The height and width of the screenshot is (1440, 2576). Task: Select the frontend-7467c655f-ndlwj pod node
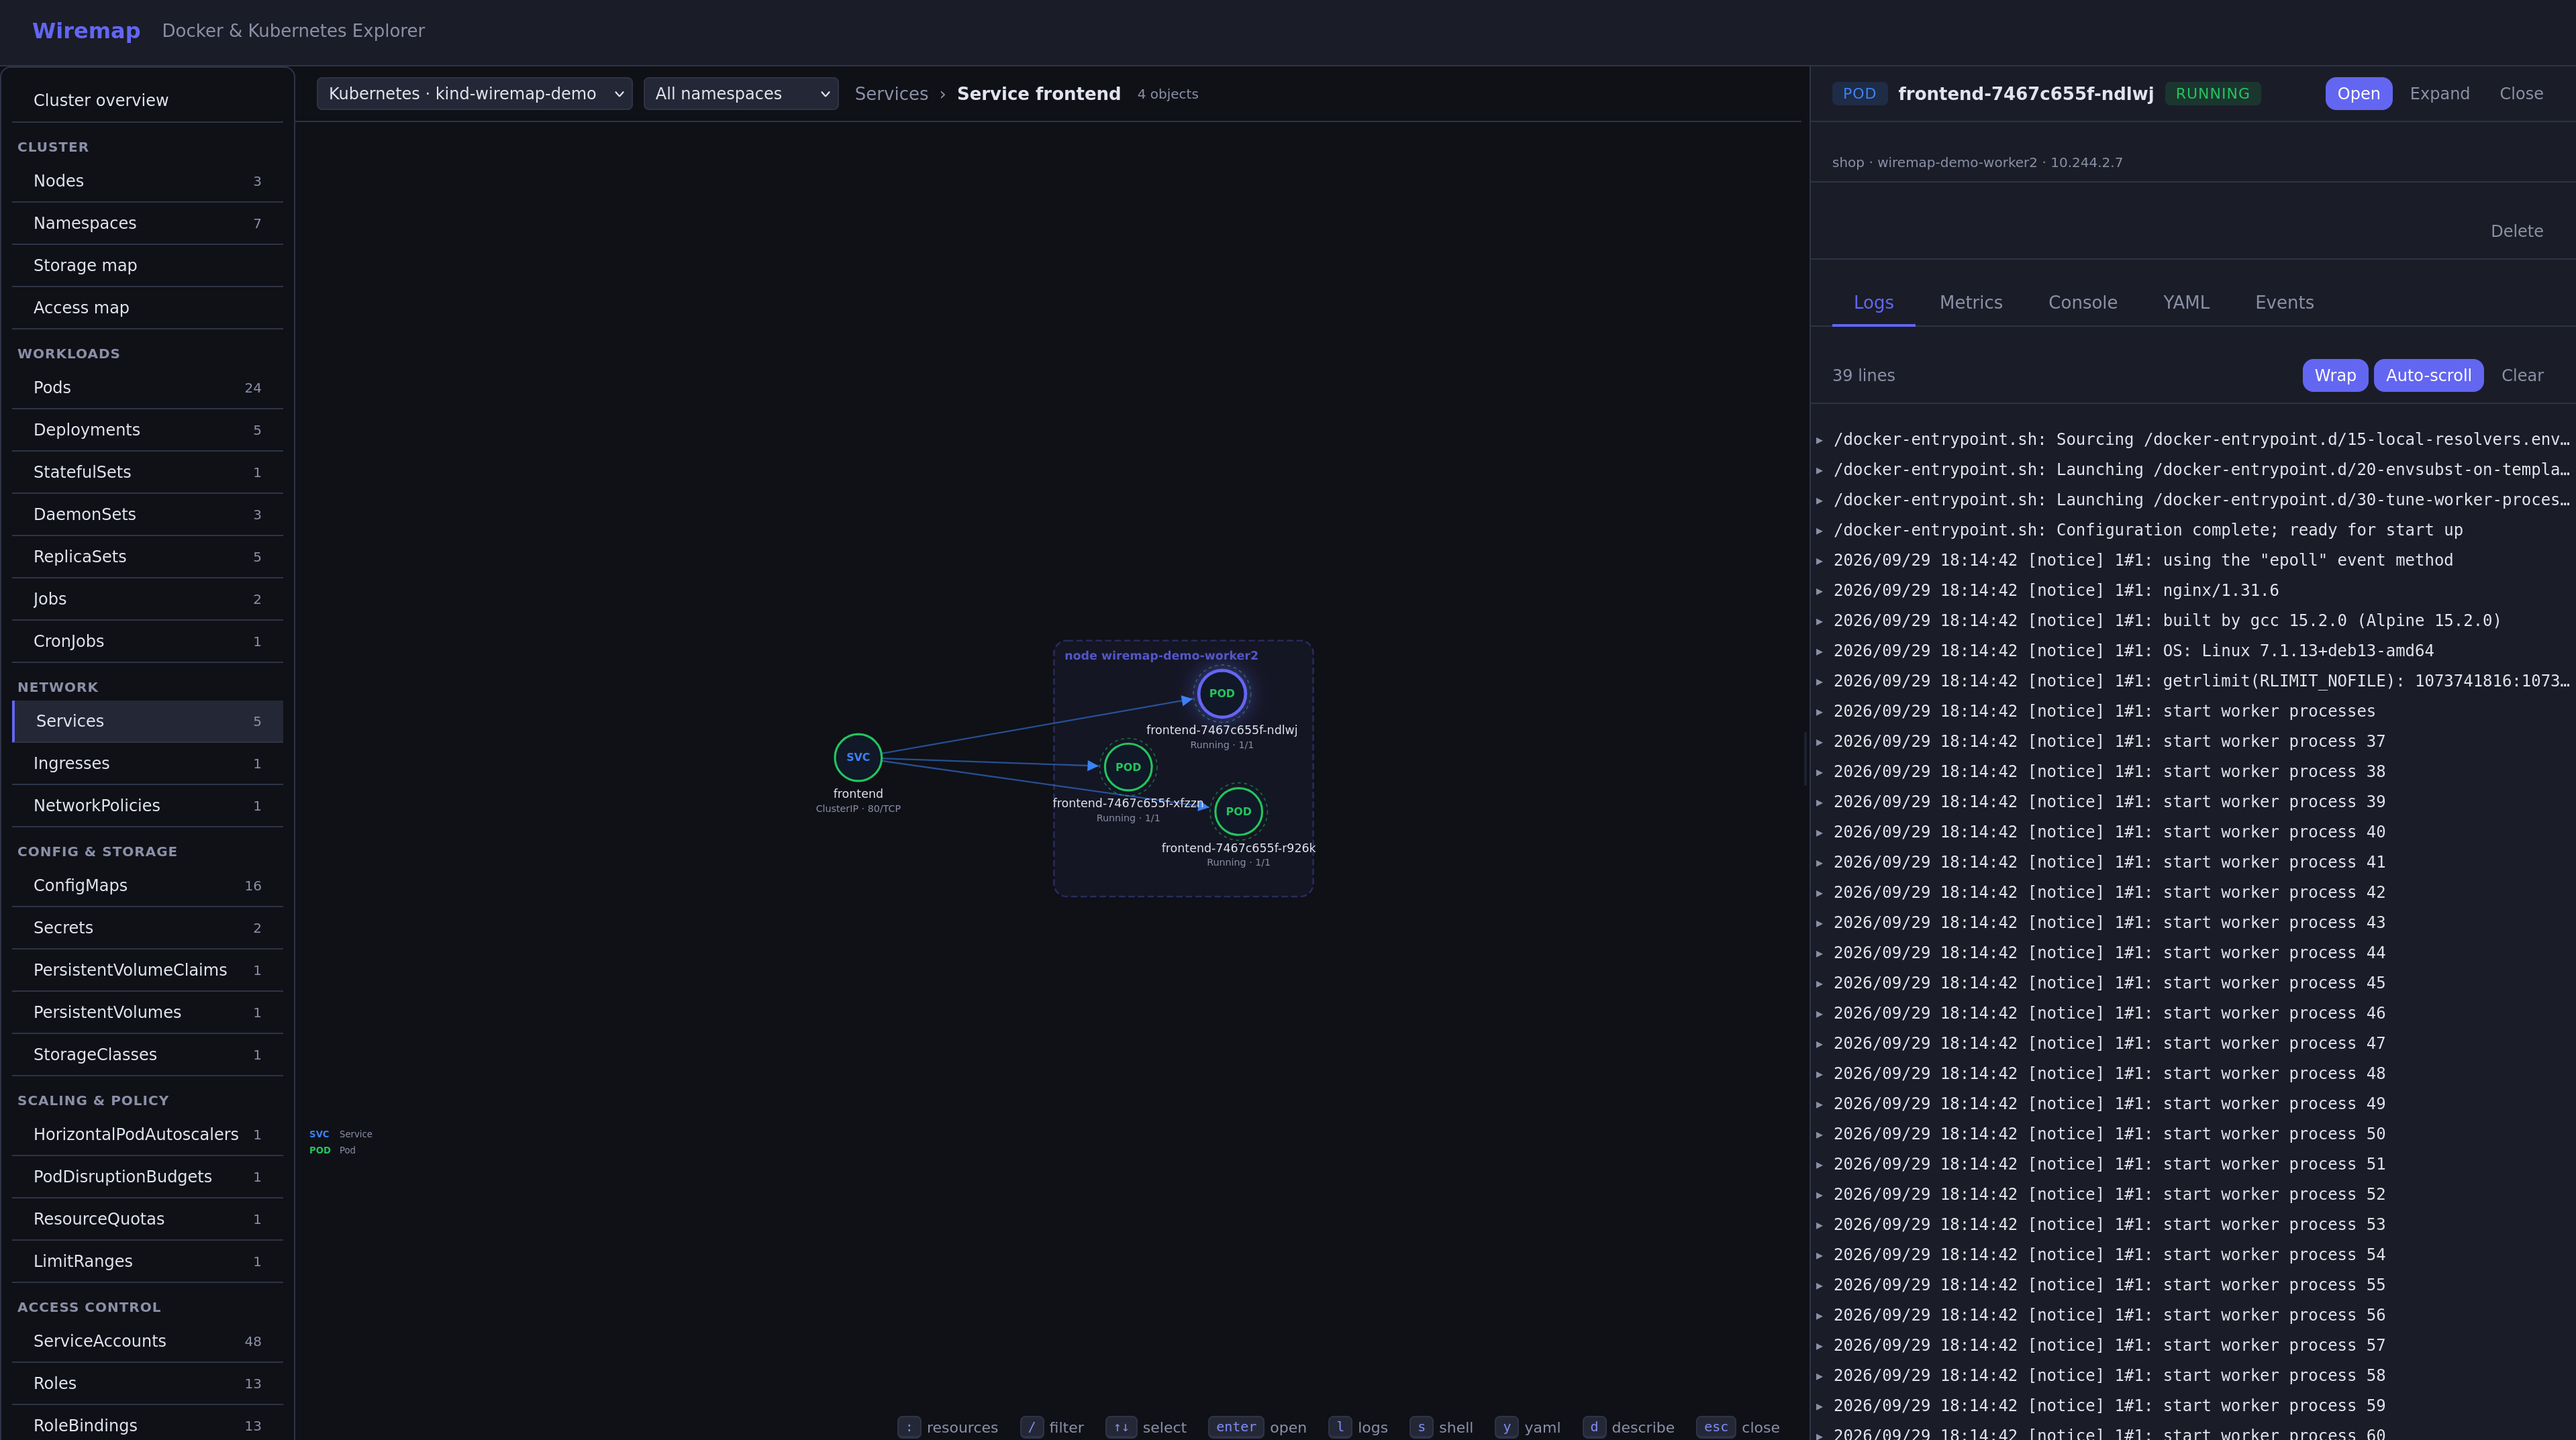tap(1221, 693)
